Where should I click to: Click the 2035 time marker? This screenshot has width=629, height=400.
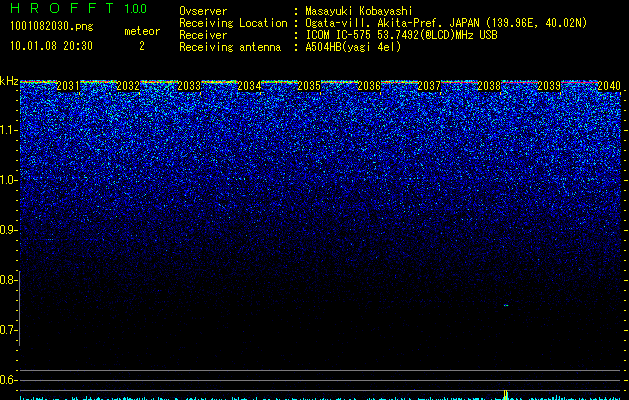pos(309,86)
